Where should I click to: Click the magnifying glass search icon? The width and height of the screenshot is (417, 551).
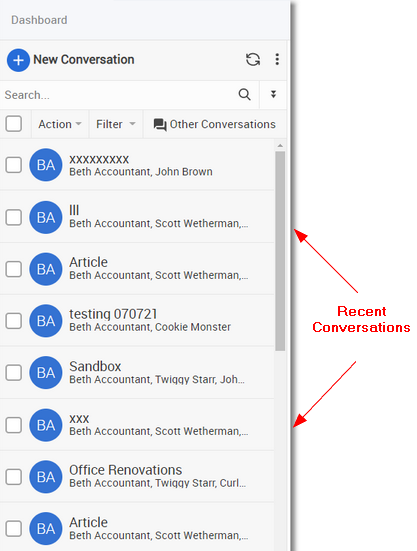[245, 94]
